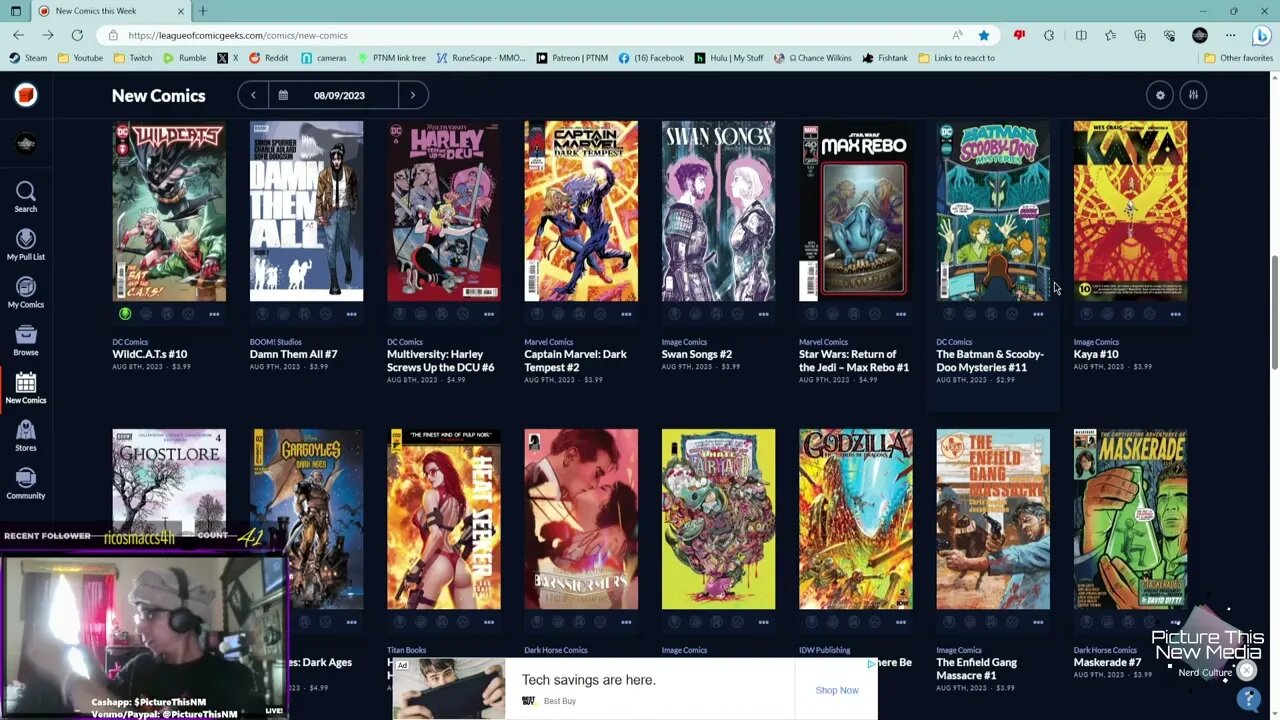Open Star Wars Max Rebo cover thumbnail

[855, 211]
